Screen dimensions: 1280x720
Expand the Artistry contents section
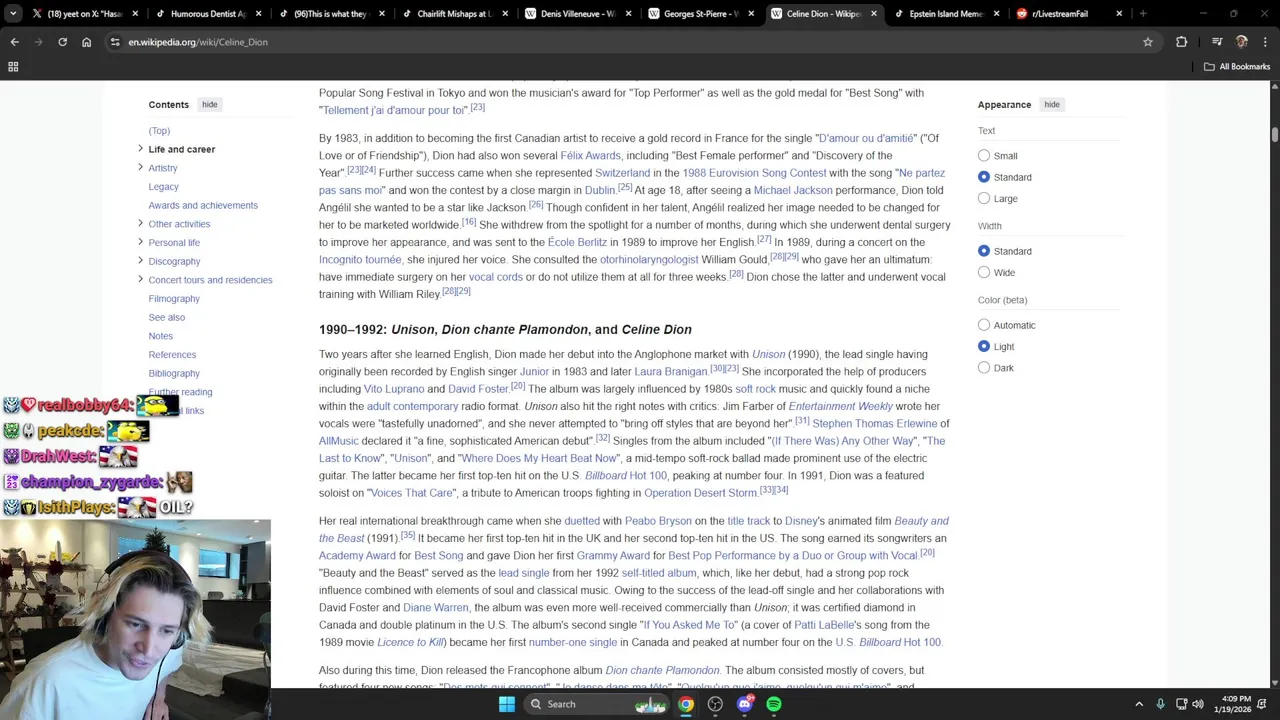(x=140, y=167)
